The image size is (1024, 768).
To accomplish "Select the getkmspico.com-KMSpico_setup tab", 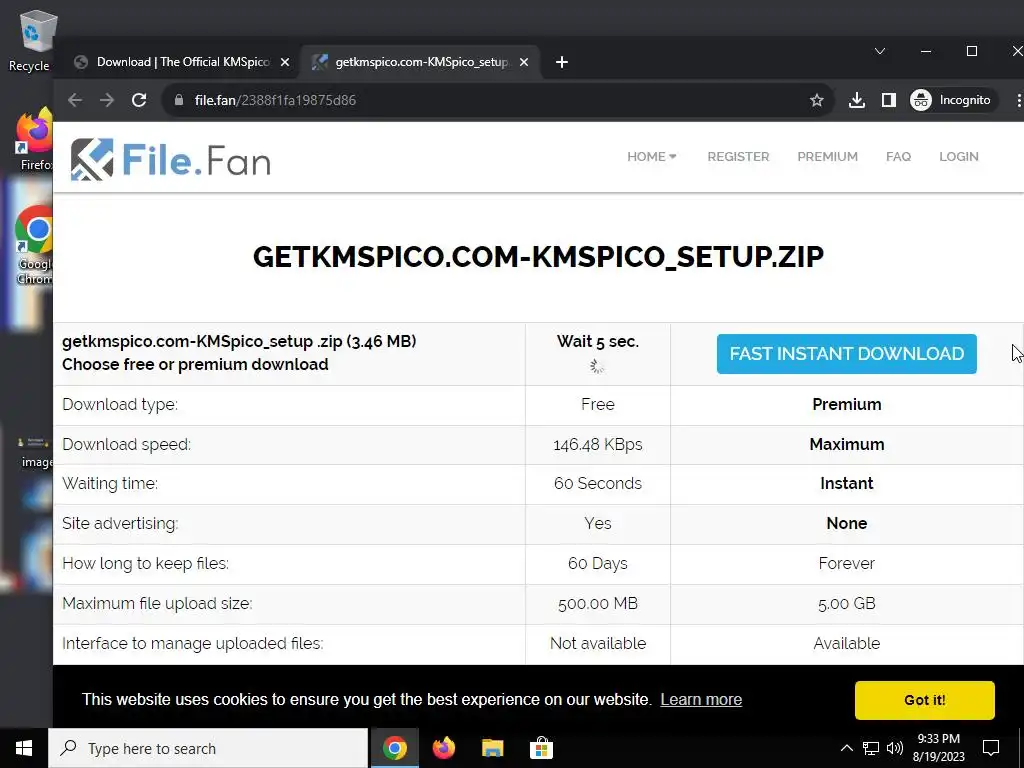I will [421, 62].
